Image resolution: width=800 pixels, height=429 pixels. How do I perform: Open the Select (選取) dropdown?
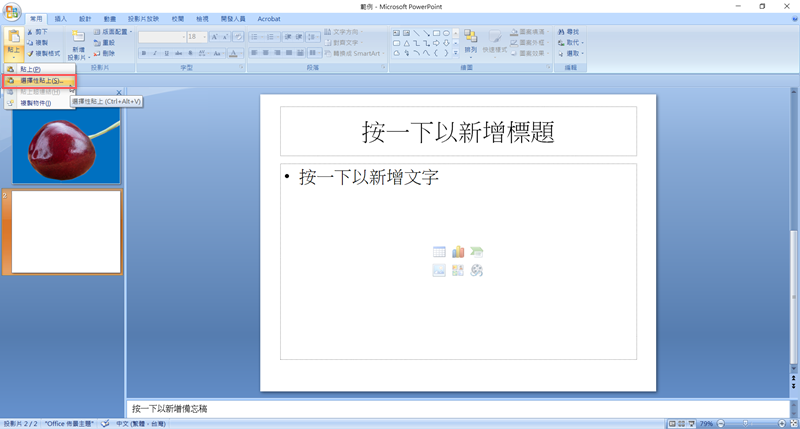pyautogui.click(x=570, y=53)
